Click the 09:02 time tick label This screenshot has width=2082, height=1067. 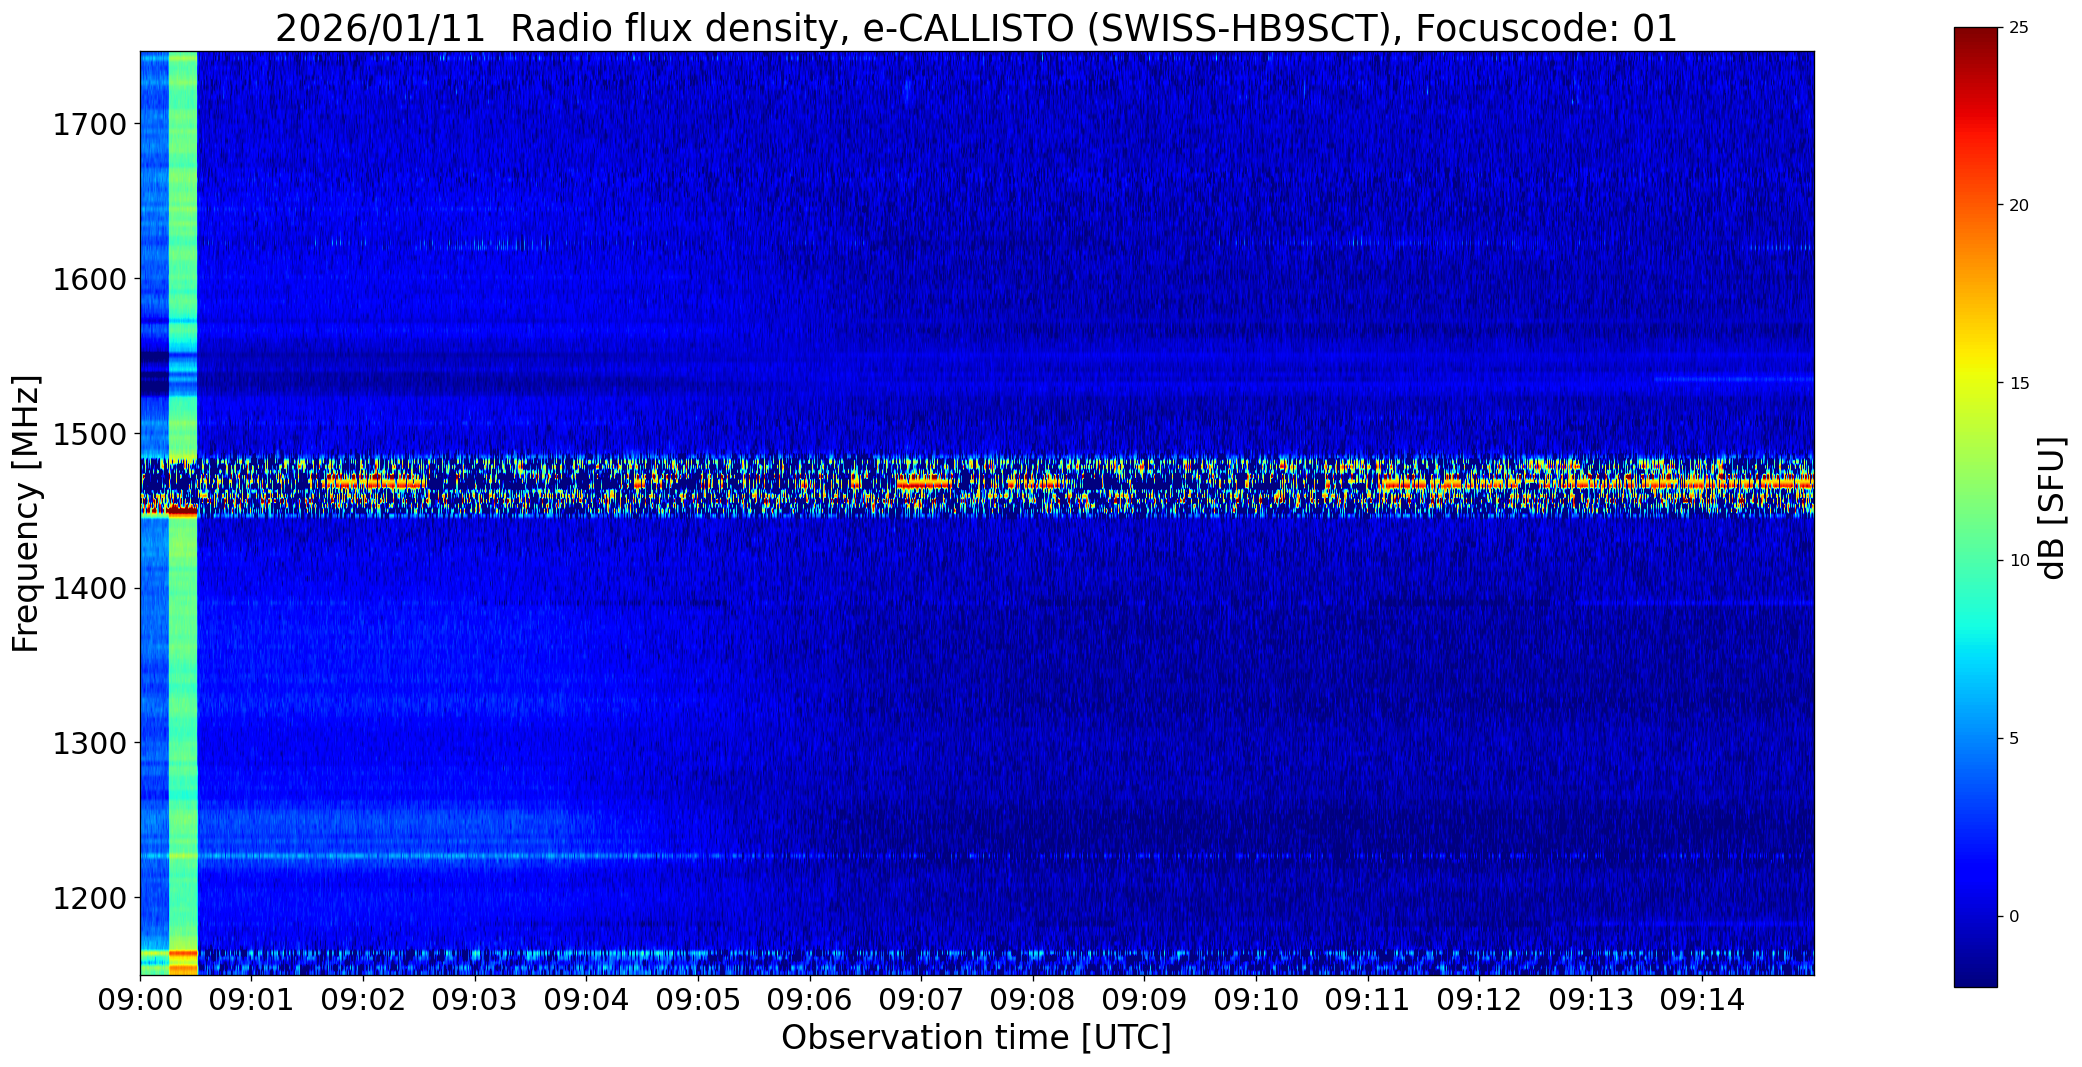click(363, 1000)
